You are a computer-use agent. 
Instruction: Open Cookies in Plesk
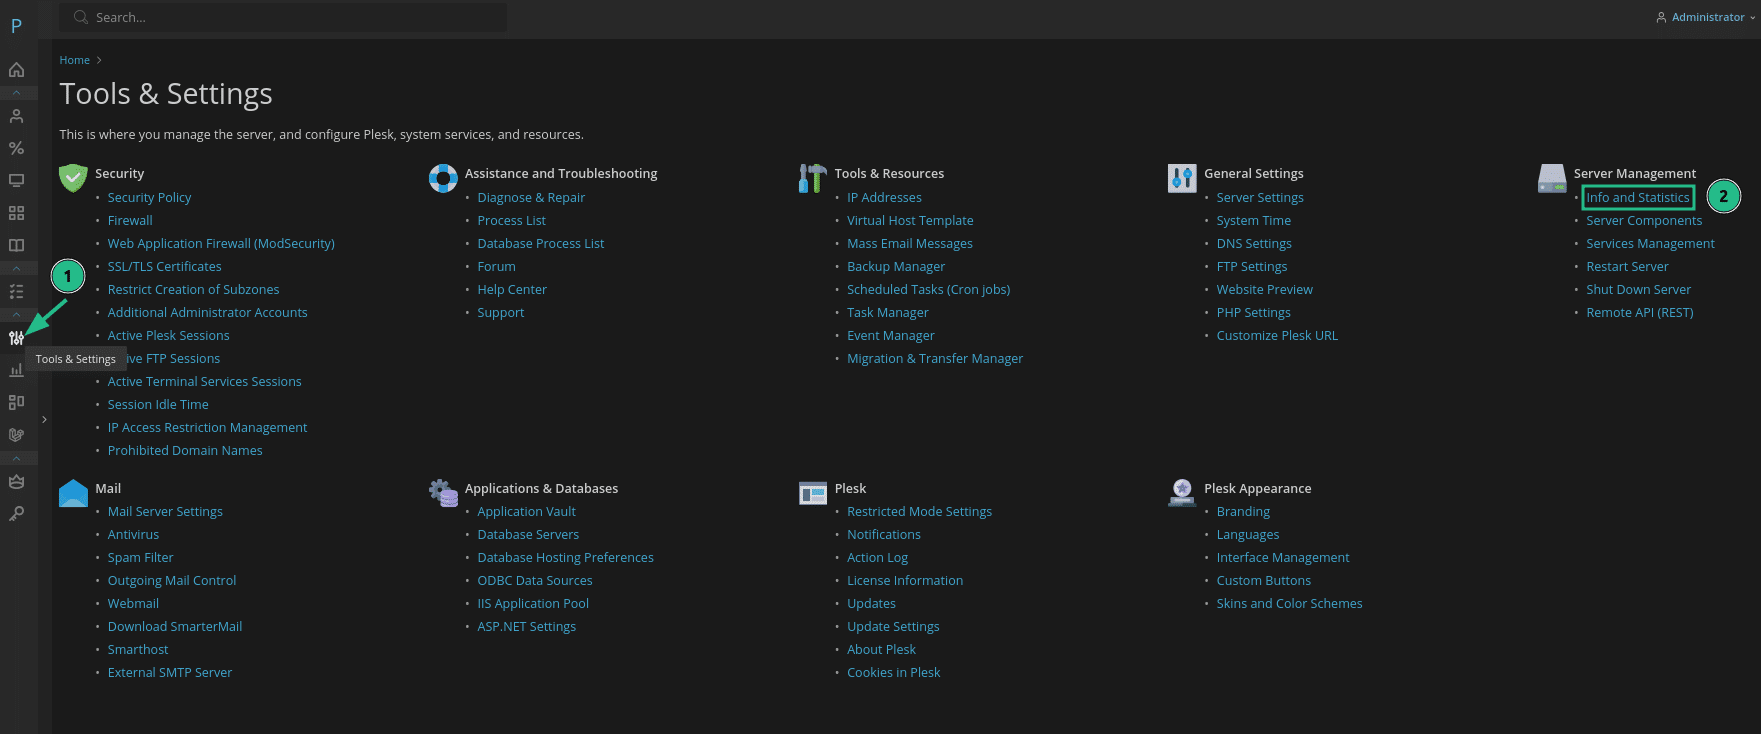pos(893,673)
